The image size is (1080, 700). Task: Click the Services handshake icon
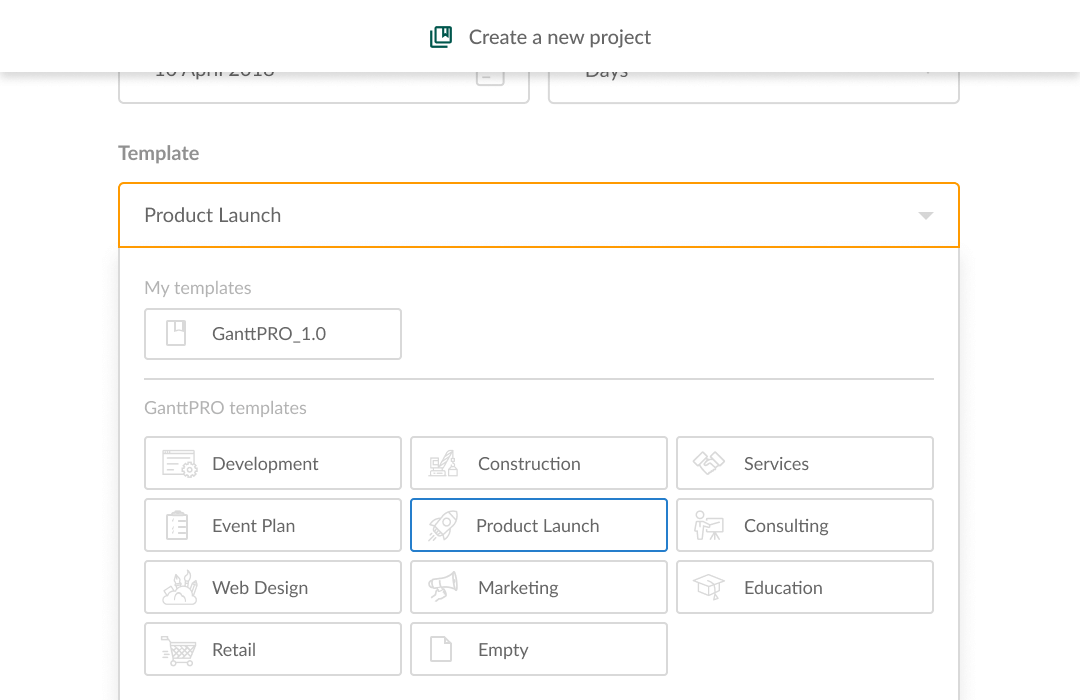pos(709,463)
